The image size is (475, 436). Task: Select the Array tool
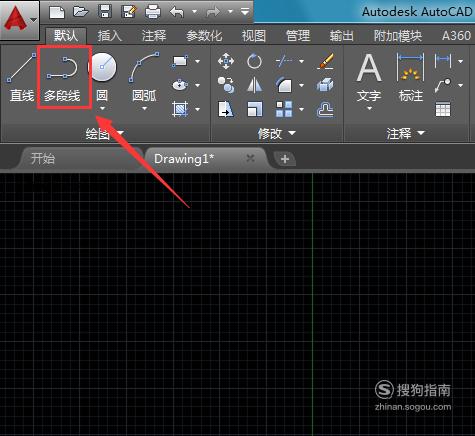click(284, 109)
